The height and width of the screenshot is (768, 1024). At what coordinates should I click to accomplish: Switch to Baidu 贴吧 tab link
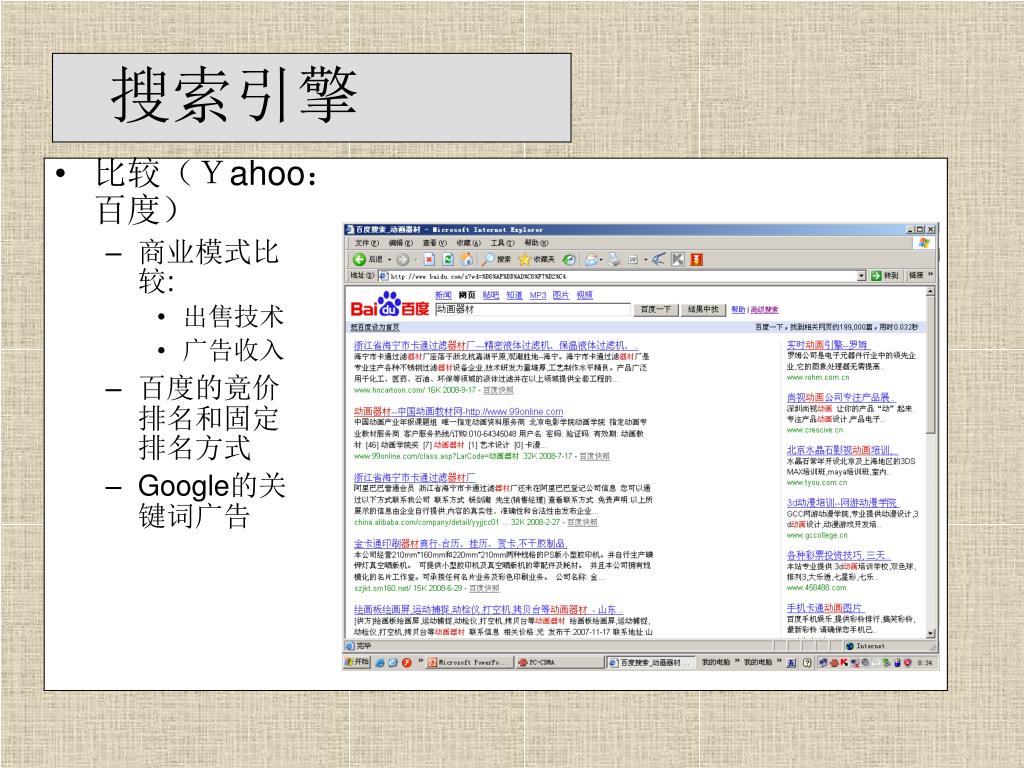[x=490, y=295]
